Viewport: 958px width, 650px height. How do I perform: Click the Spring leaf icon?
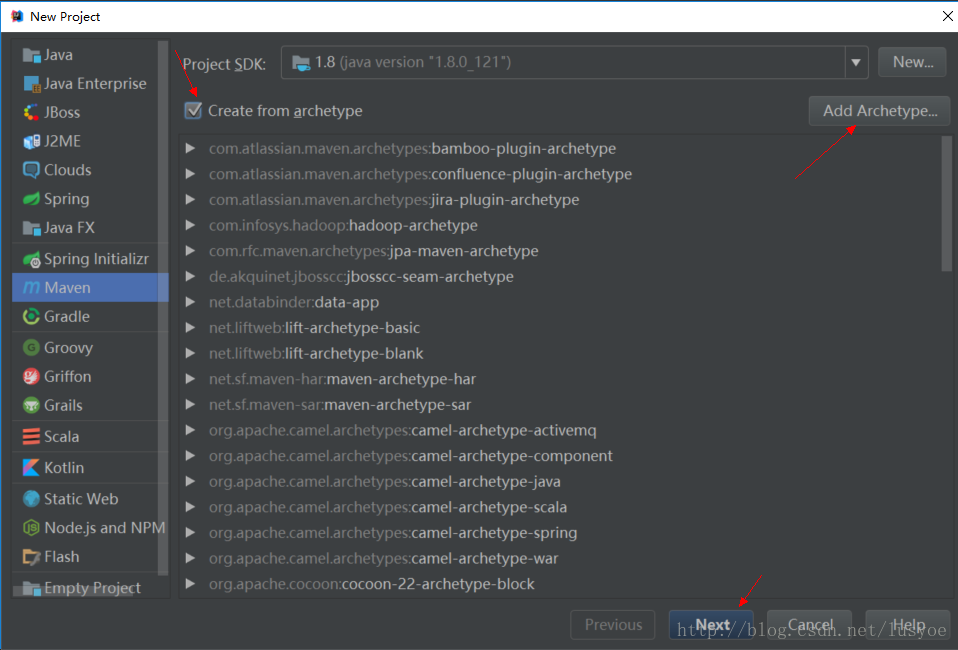31,199
